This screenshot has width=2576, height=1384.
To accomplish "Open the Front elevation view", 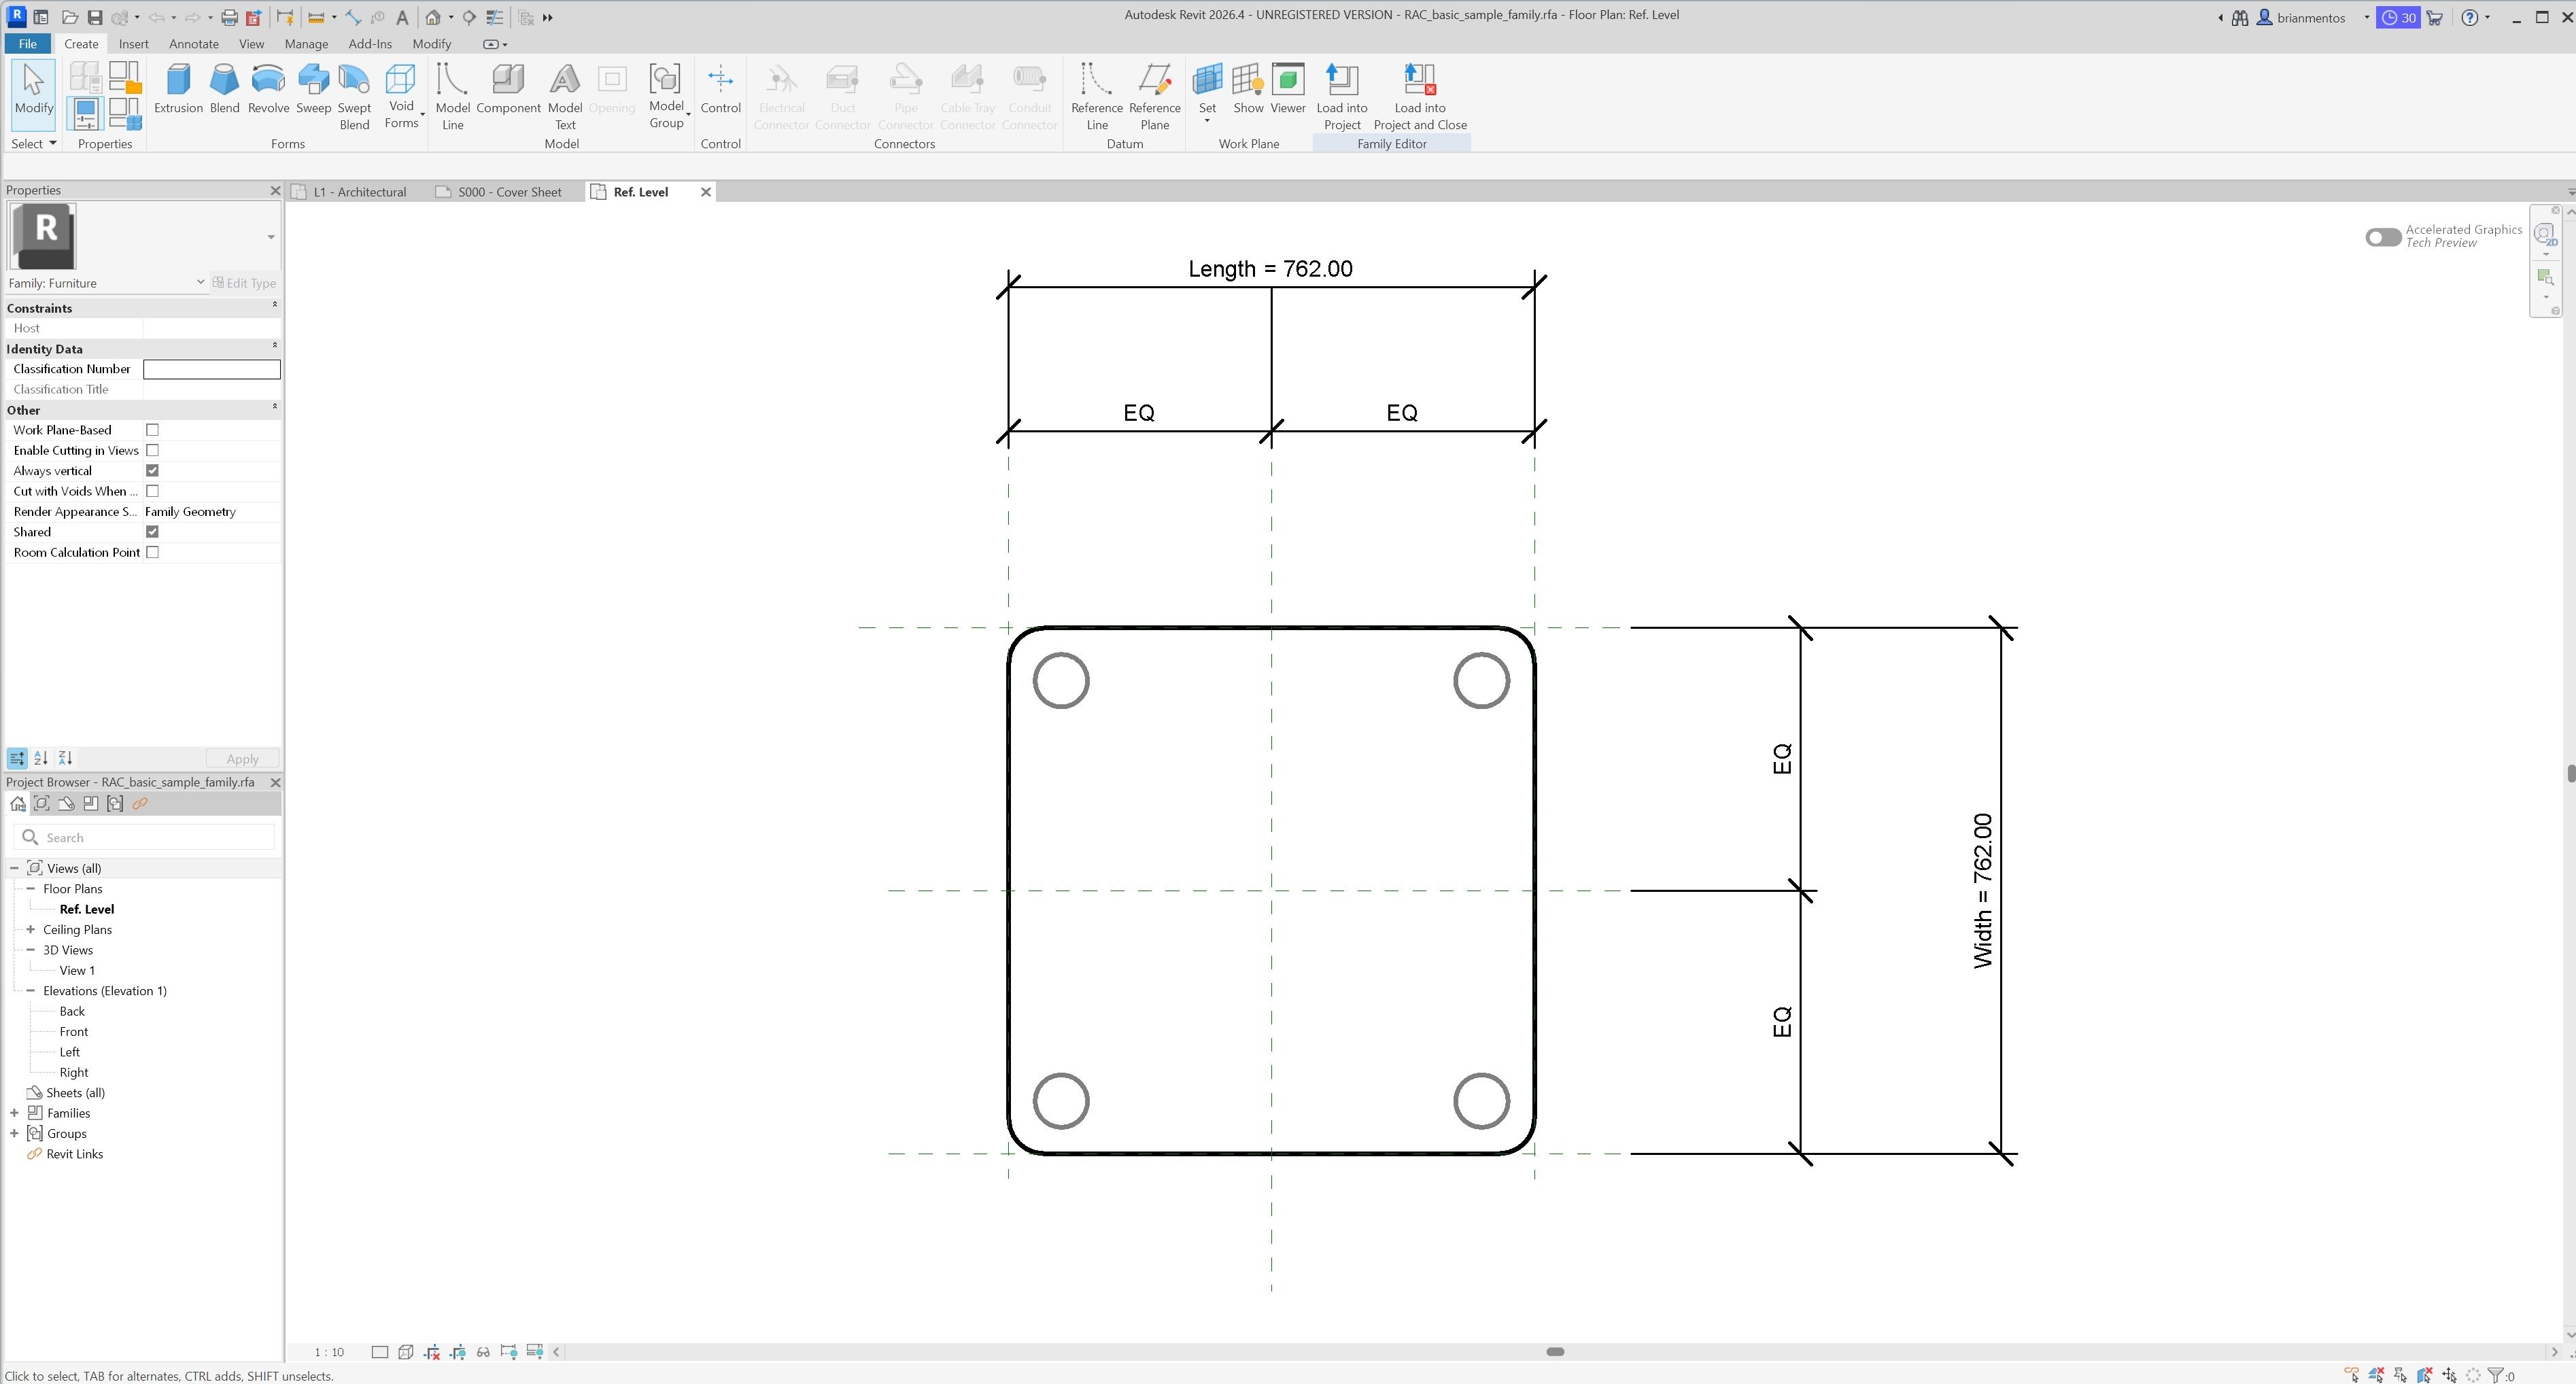I will 74,1031.
